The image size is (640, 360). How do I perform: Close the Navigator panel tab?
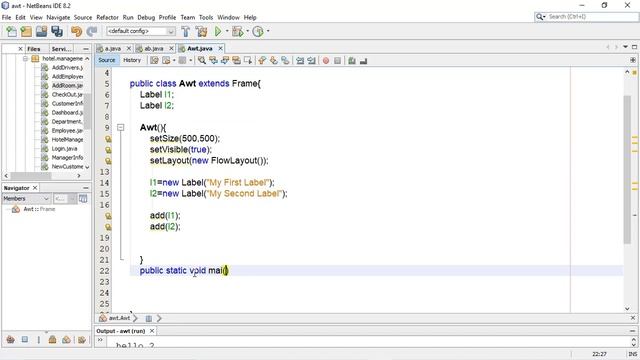click(35, 188)
